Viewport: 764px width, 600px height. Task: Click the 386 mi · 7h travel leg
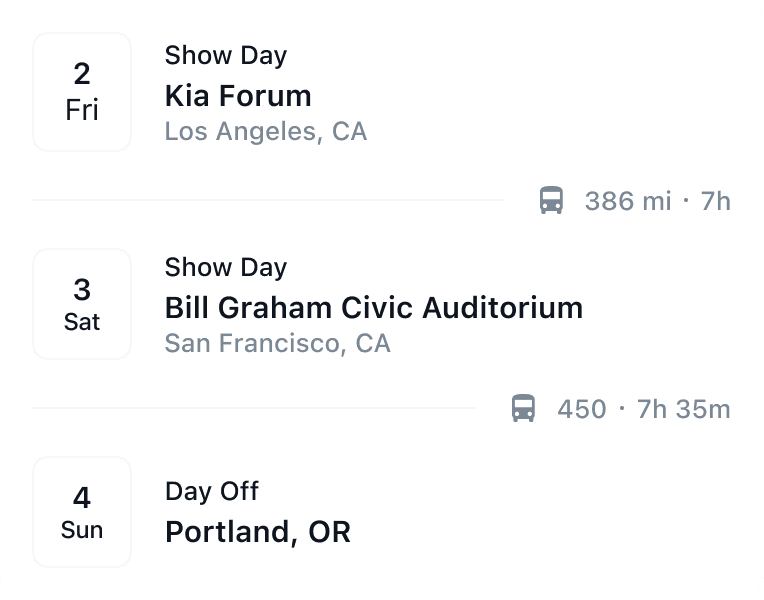[657, 201]
